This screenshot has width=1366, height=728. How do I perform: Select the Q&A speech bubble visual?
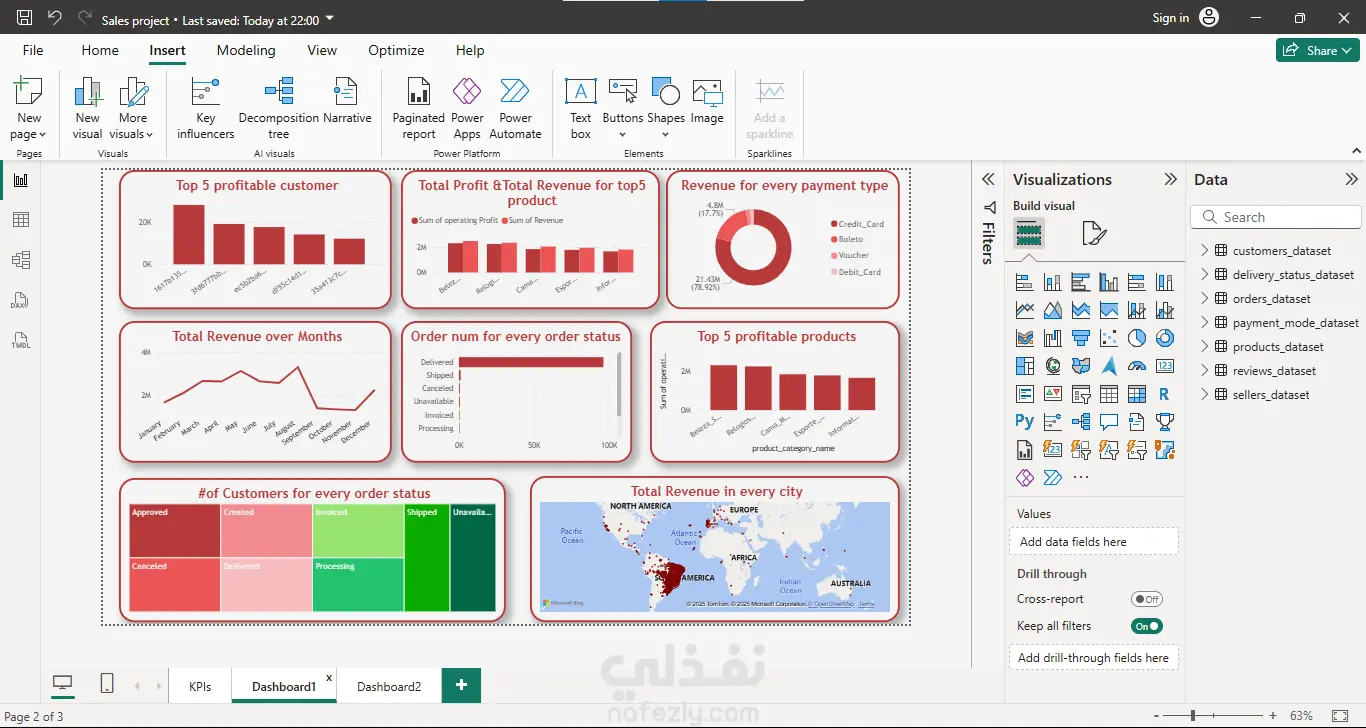(x=1108, y=422)
